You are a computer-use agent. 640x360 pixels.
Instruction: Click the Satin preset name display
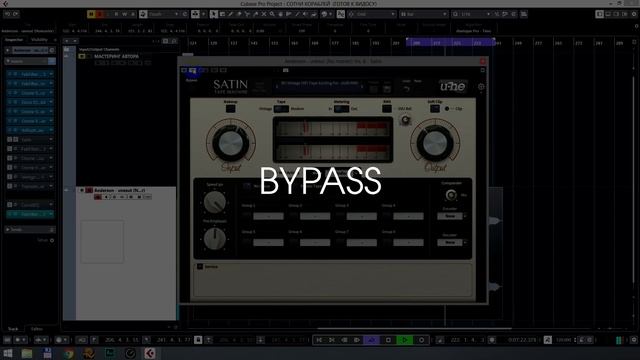tap(319, 85)
